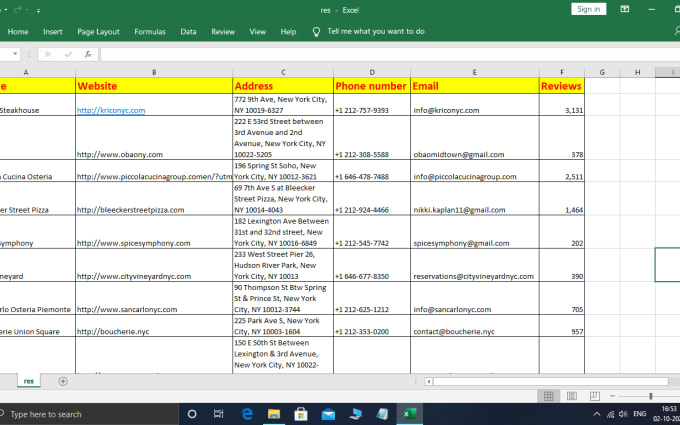Open Customize Quick Access Toolbar dropdown
Viewport: 680px width, 425px height.
coord(38,10)
